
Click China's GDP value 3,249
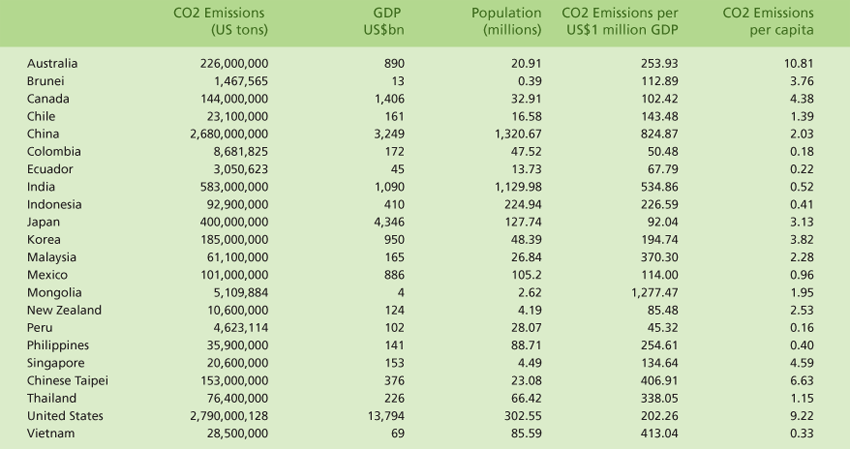tap(389, 134)
